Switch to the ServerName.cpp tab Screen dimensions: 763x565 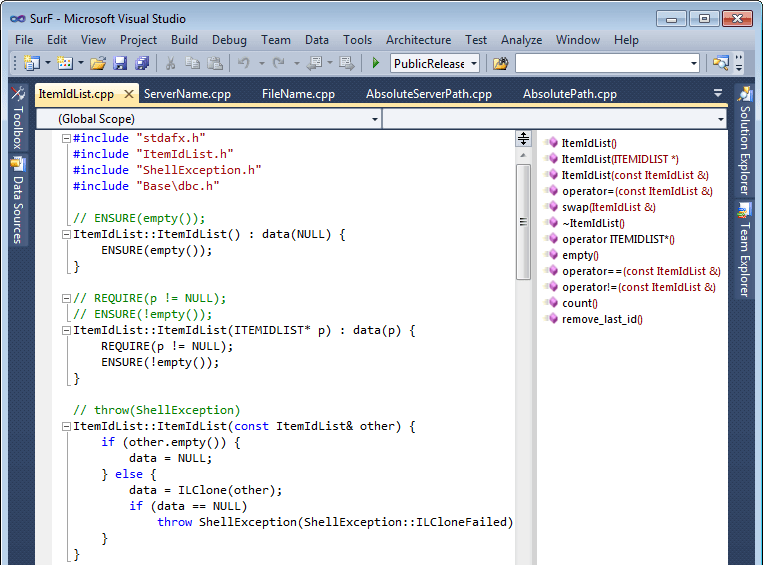tap(187, 94)
